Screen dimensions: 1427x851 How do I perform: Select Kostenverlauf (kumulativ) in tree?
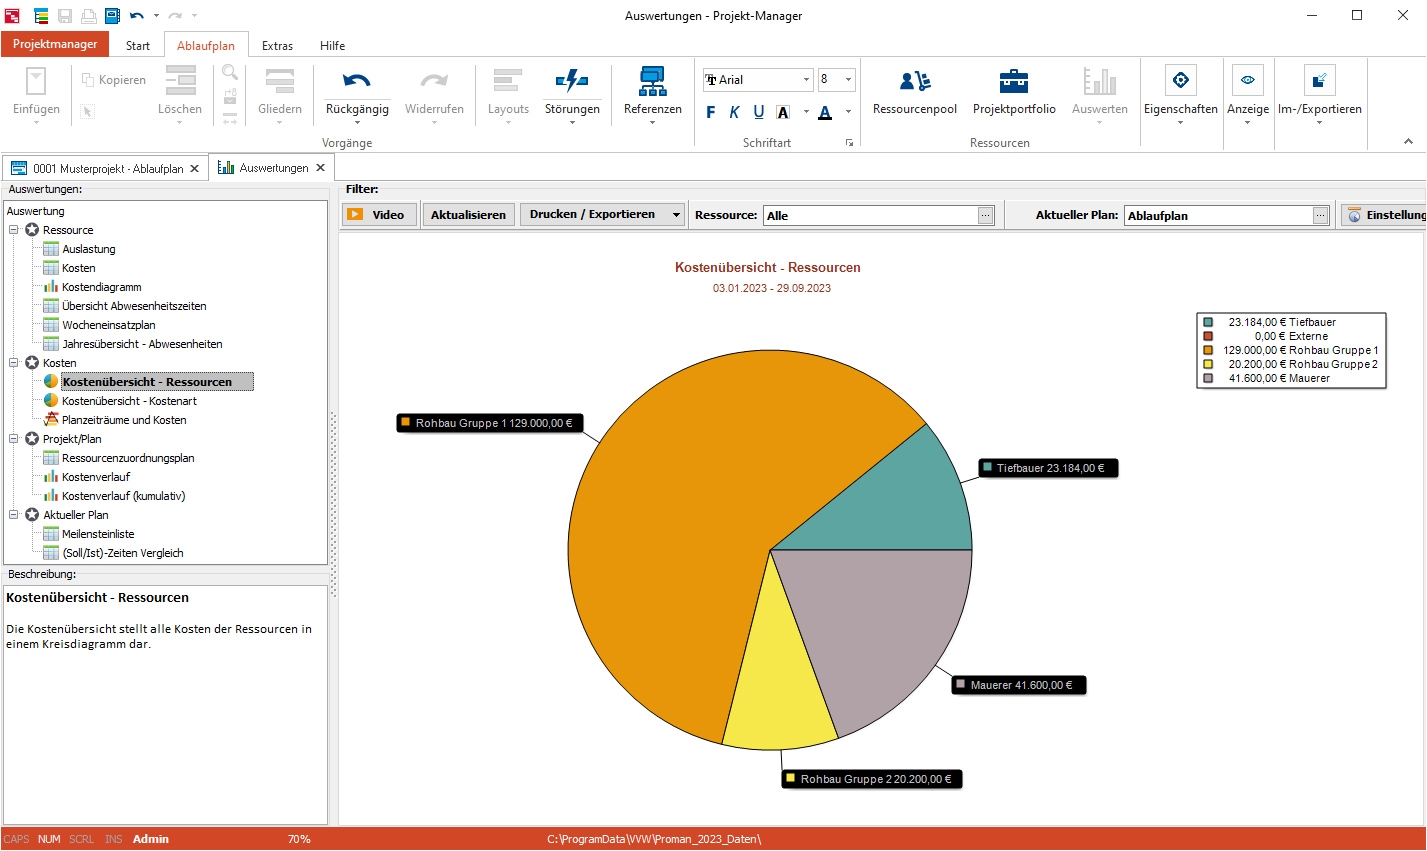124,496
